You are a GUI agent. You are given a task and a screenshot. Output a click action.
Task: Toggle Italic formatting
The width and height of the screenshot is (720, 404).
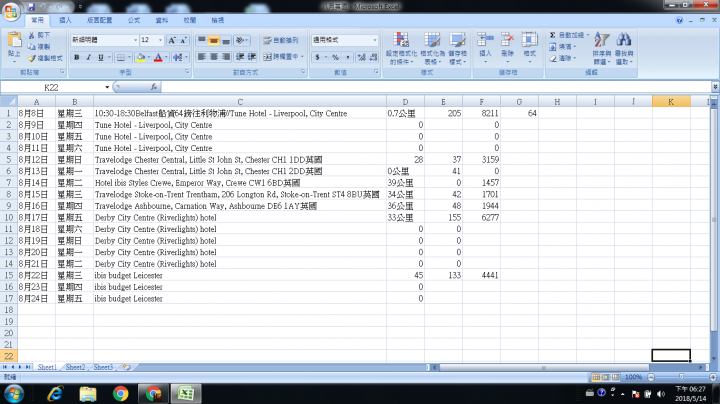coord(89,57)
